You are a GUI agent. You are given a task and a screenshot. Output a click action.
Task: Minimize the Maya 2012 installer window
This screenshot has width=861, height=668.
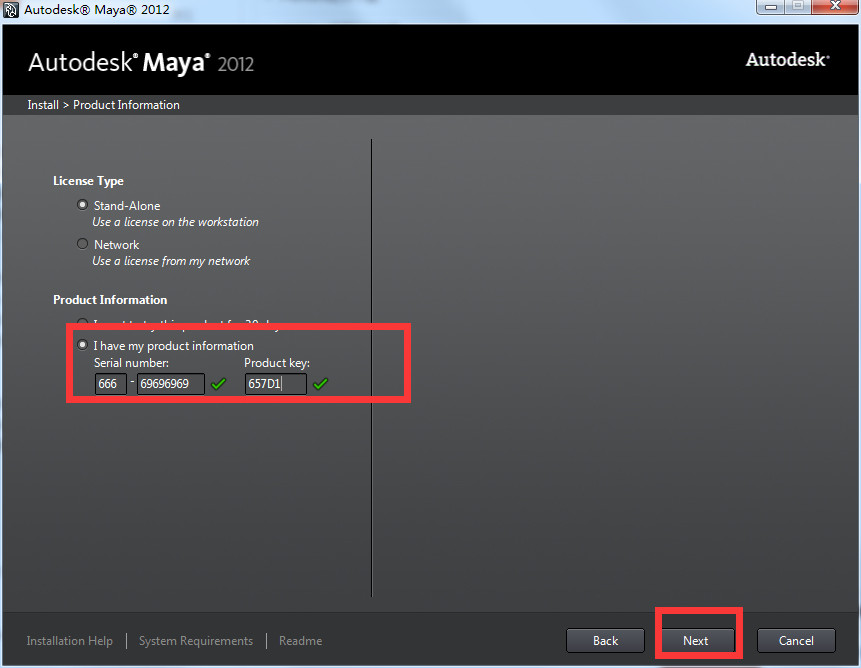[x=771, y=7]
